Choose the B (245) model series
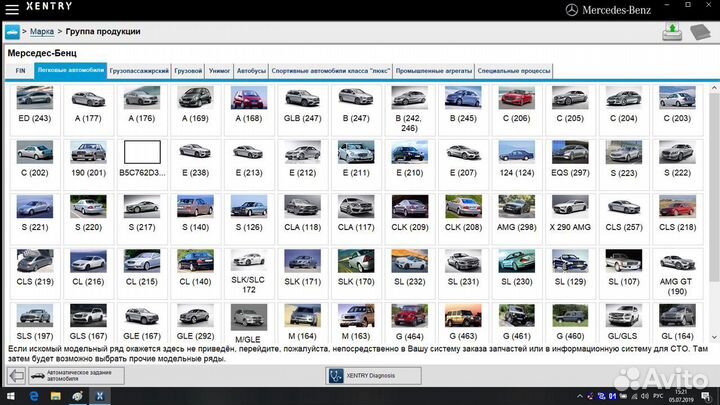720x405 pixels. tap(463, 110)
